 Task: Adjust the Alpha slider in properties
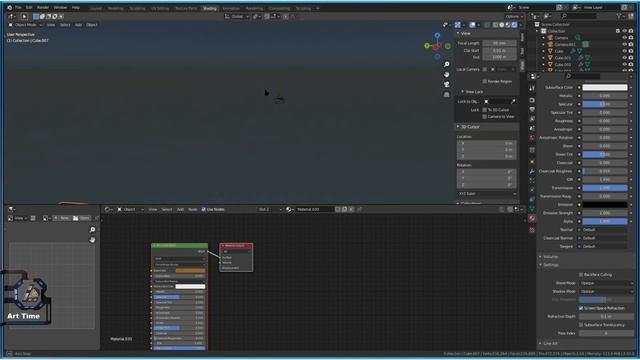pos(604,221)
